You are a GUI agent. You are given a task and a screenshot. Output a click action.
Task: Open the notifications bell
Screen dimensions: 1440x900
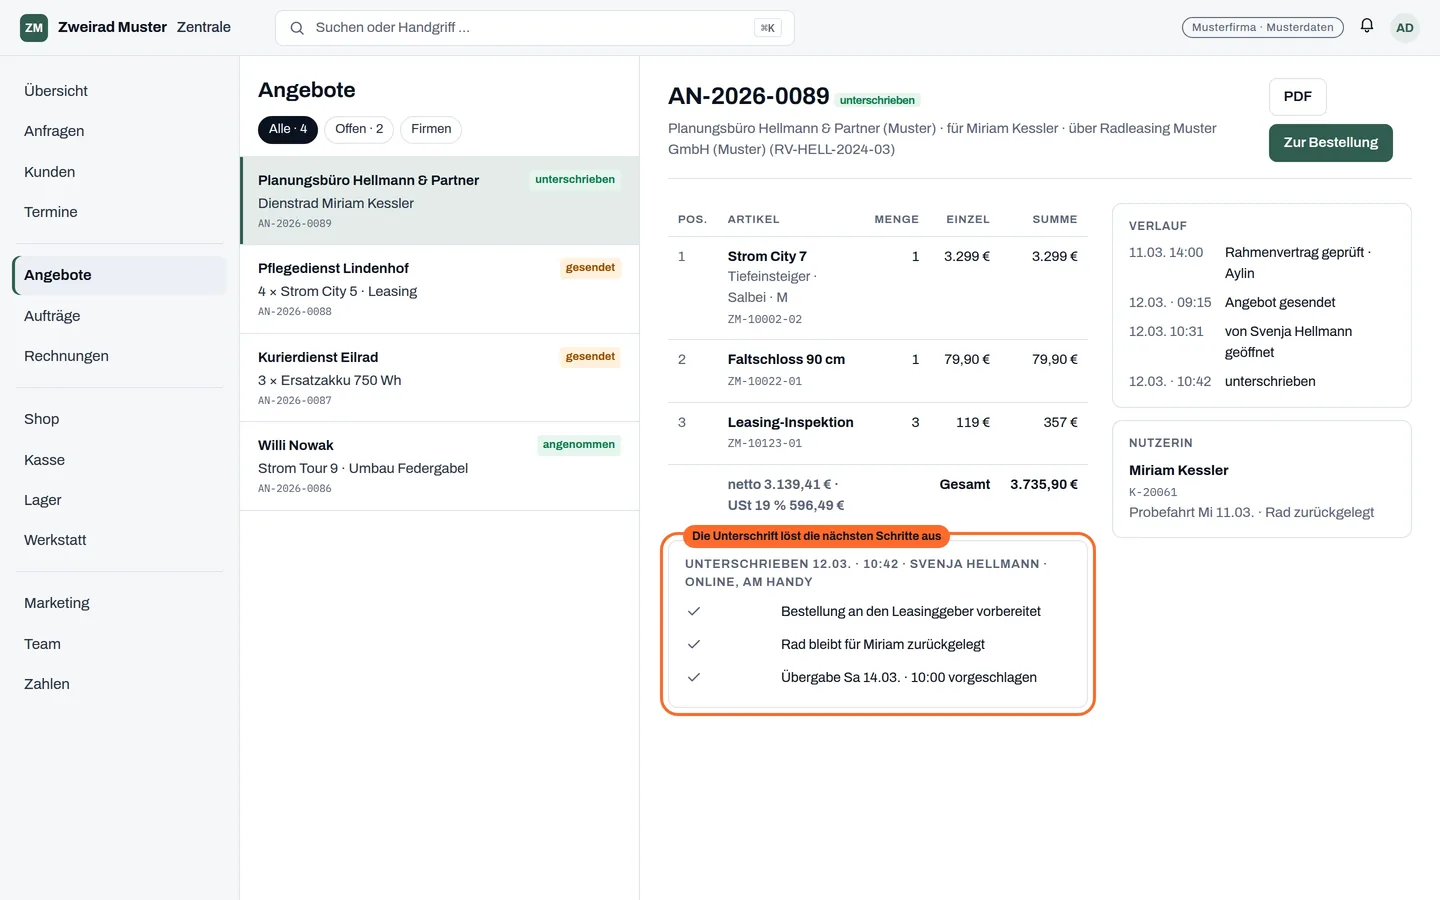pyautogui.click(x=1367, y=27)
